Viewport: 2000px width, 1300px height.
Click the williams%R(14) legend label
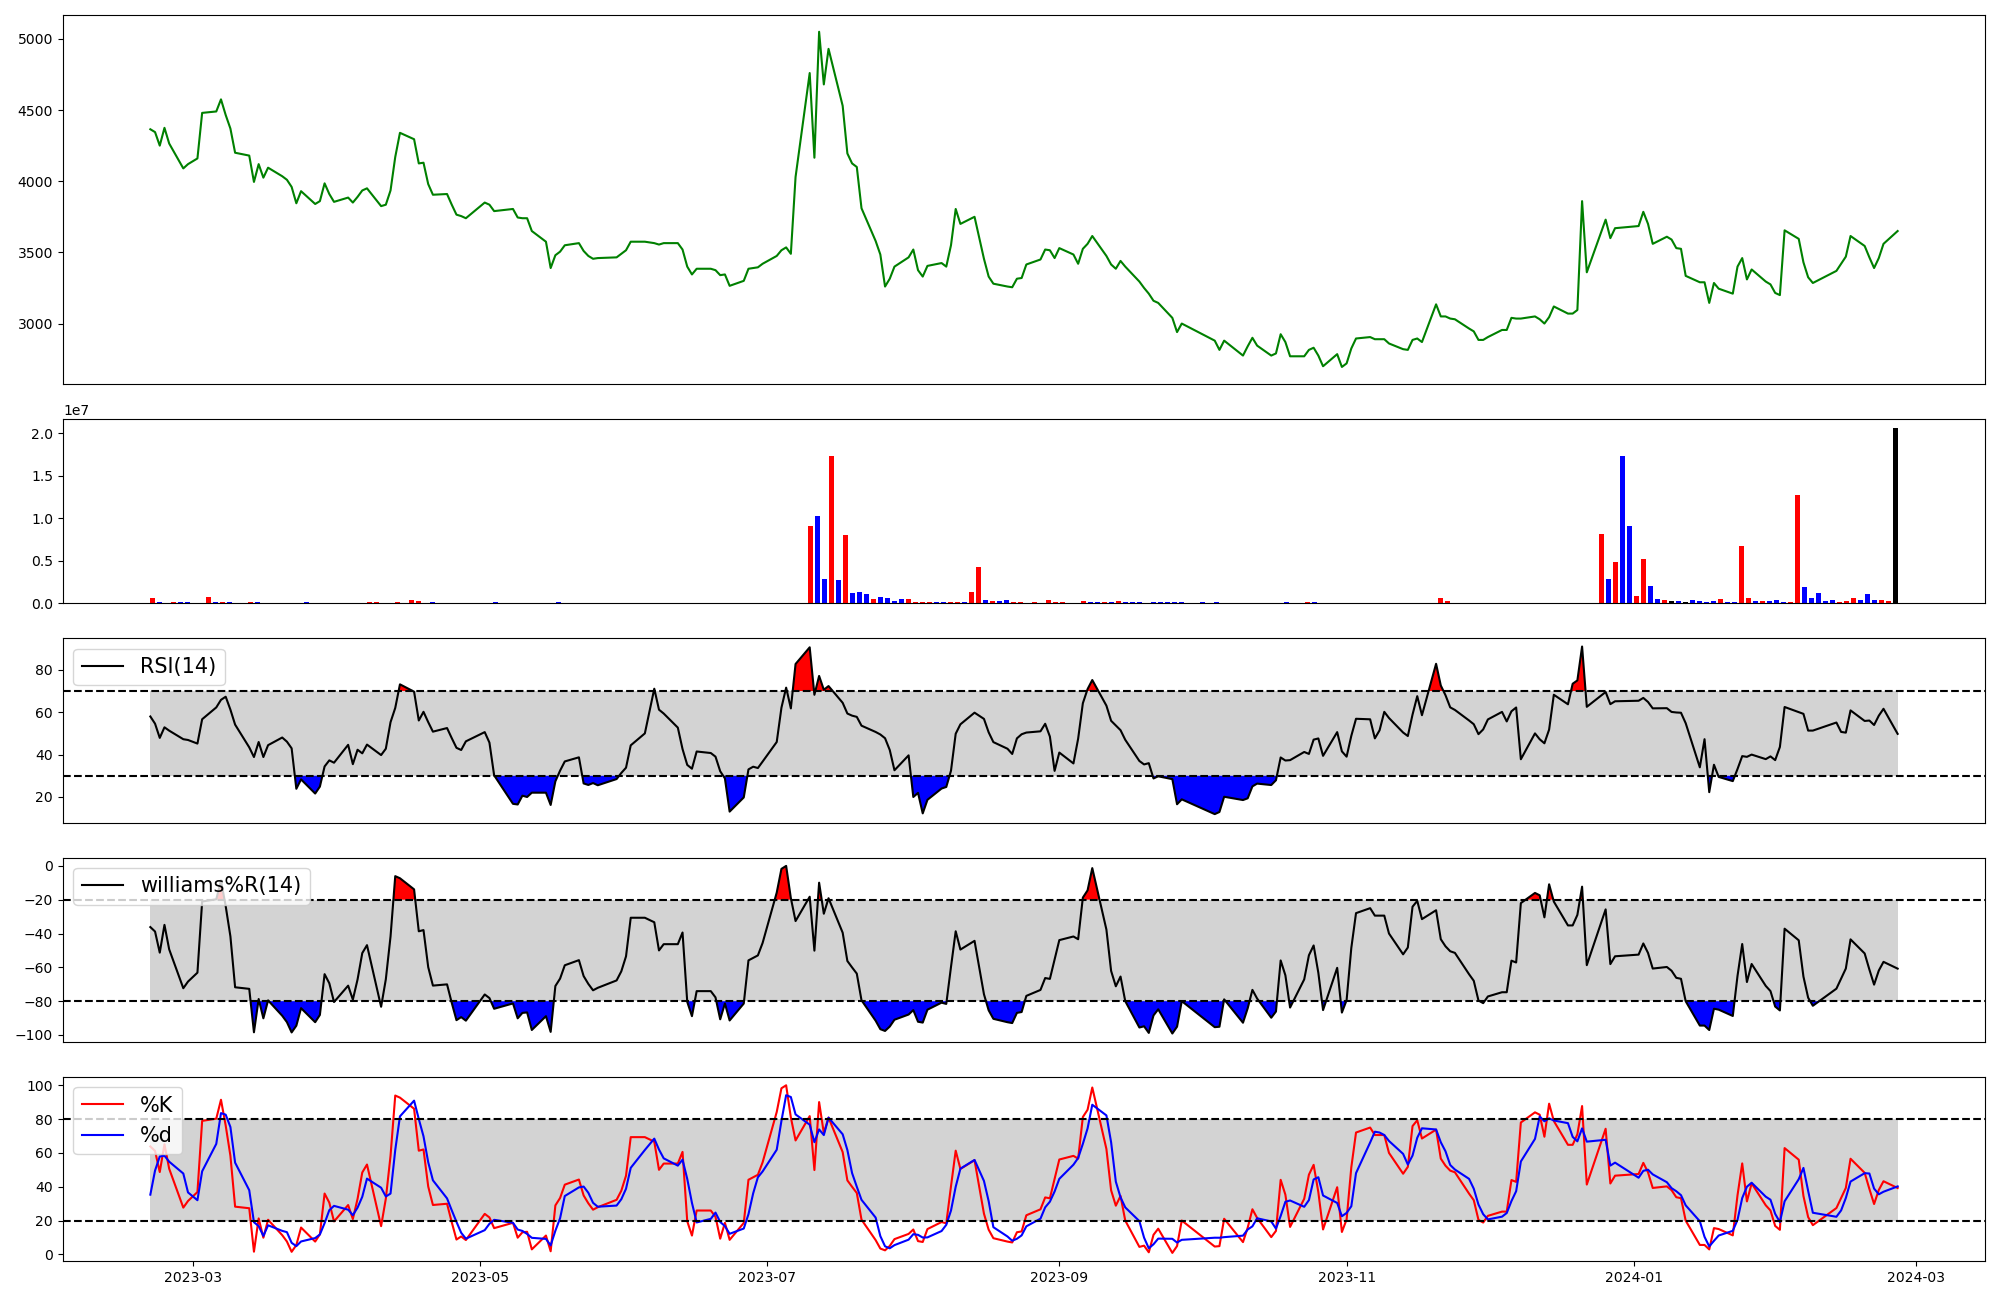(220, 885)
